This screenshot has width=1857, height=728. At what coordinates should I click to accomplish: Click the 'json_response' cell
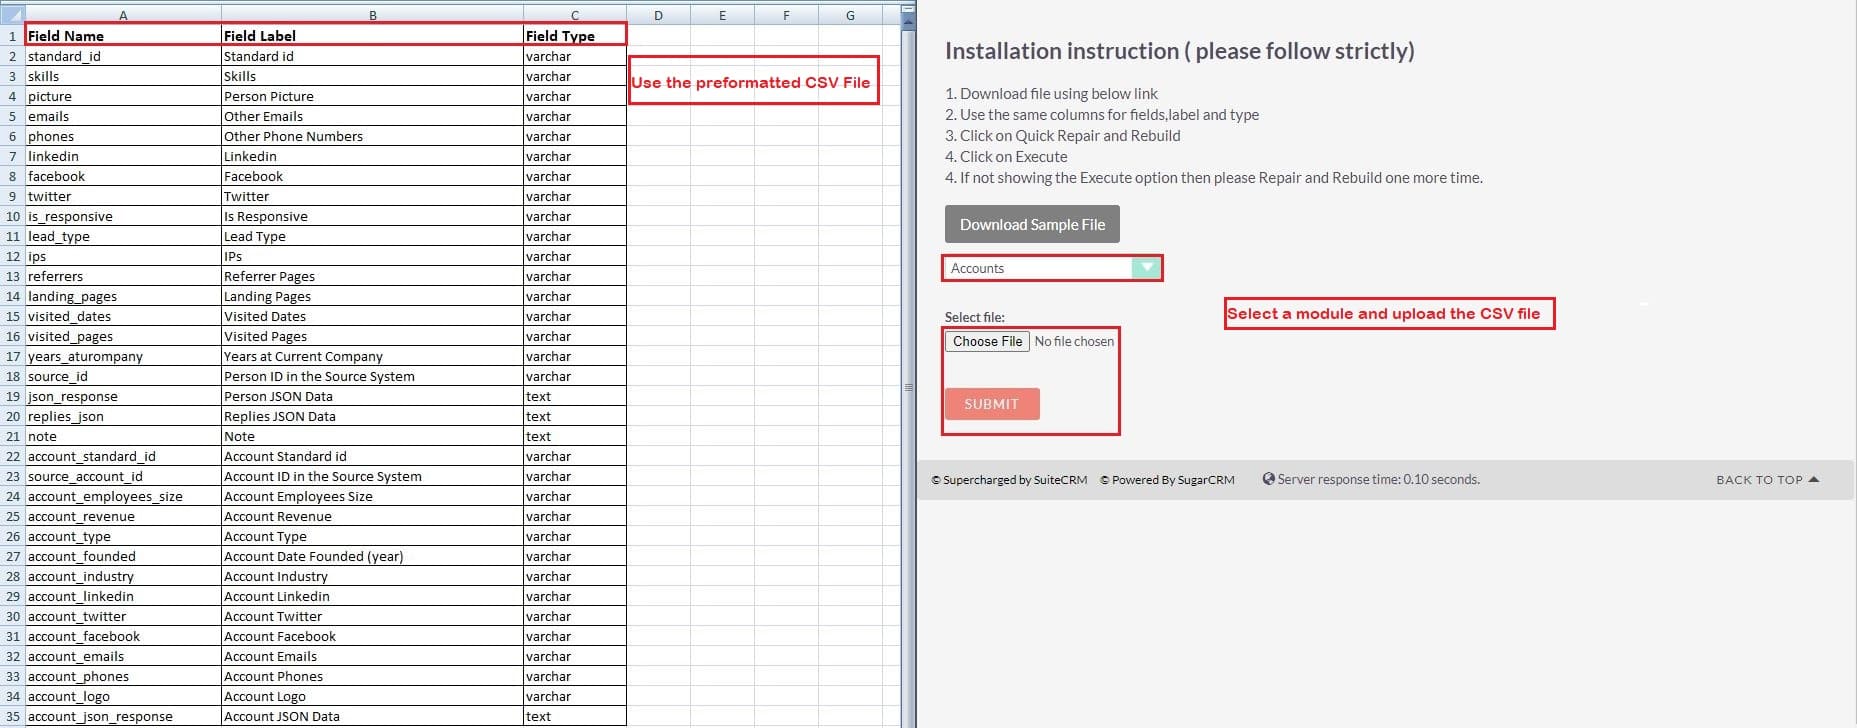[x=123, y=396]
